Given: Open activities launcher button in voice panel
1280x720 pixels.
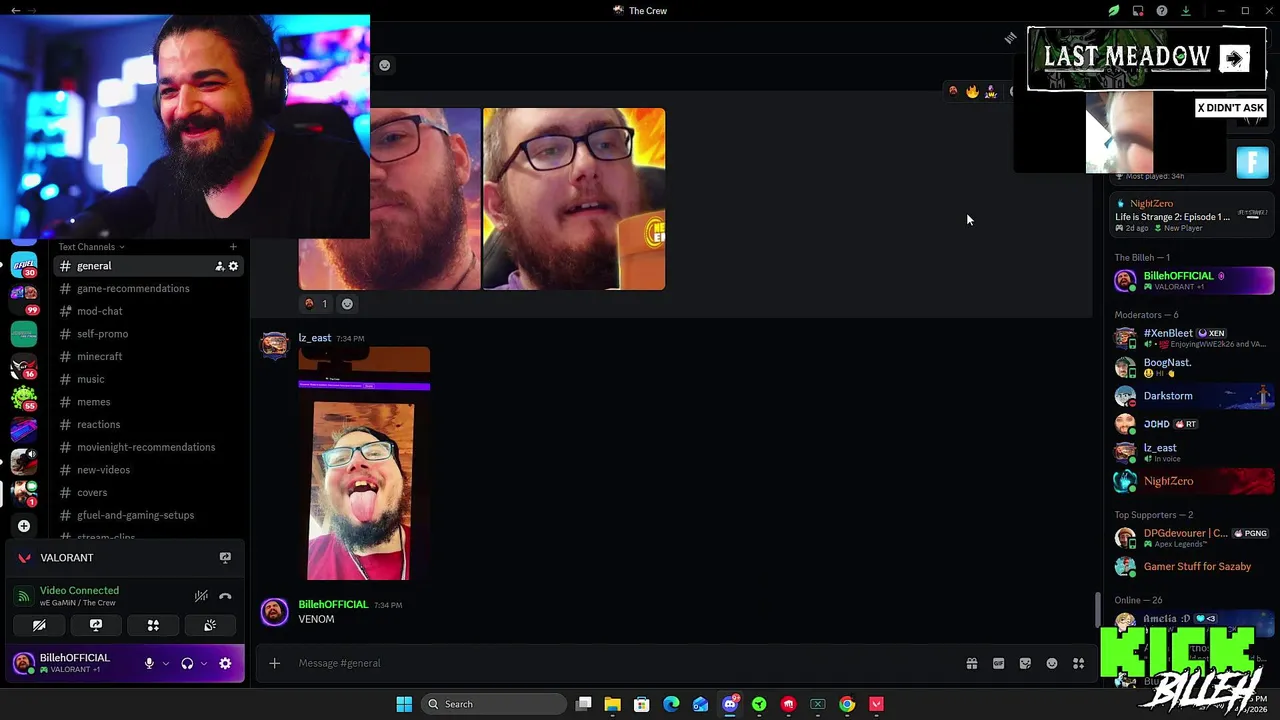Looking at the screenshot, I should click(153, 625).
